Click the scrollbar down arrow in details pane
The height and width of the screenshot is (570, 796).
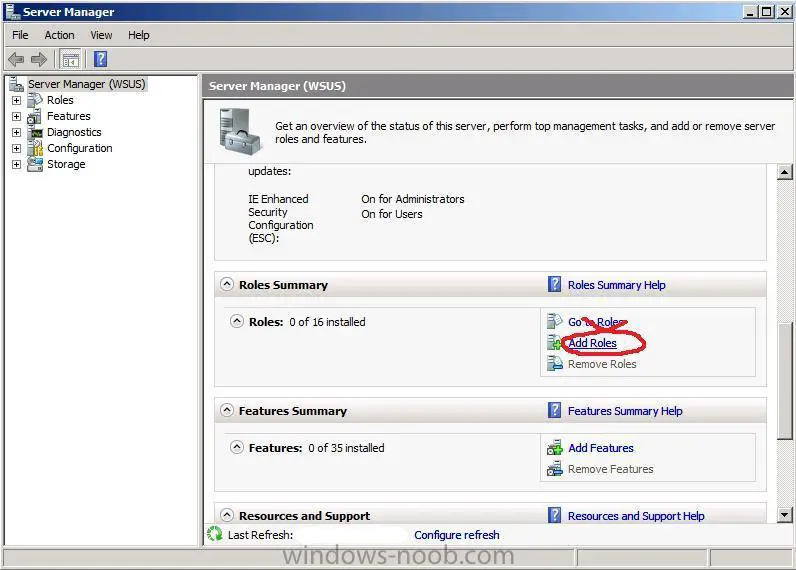784,515
